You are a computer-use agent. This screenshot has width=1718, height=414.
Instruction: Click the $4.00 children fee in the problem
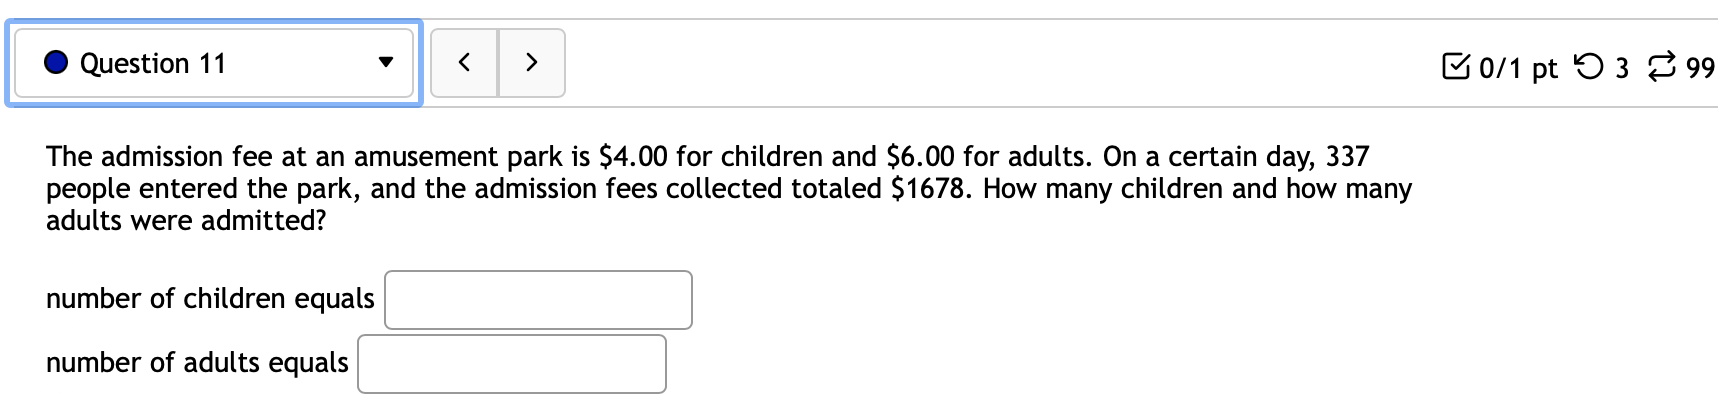(633, 157)
